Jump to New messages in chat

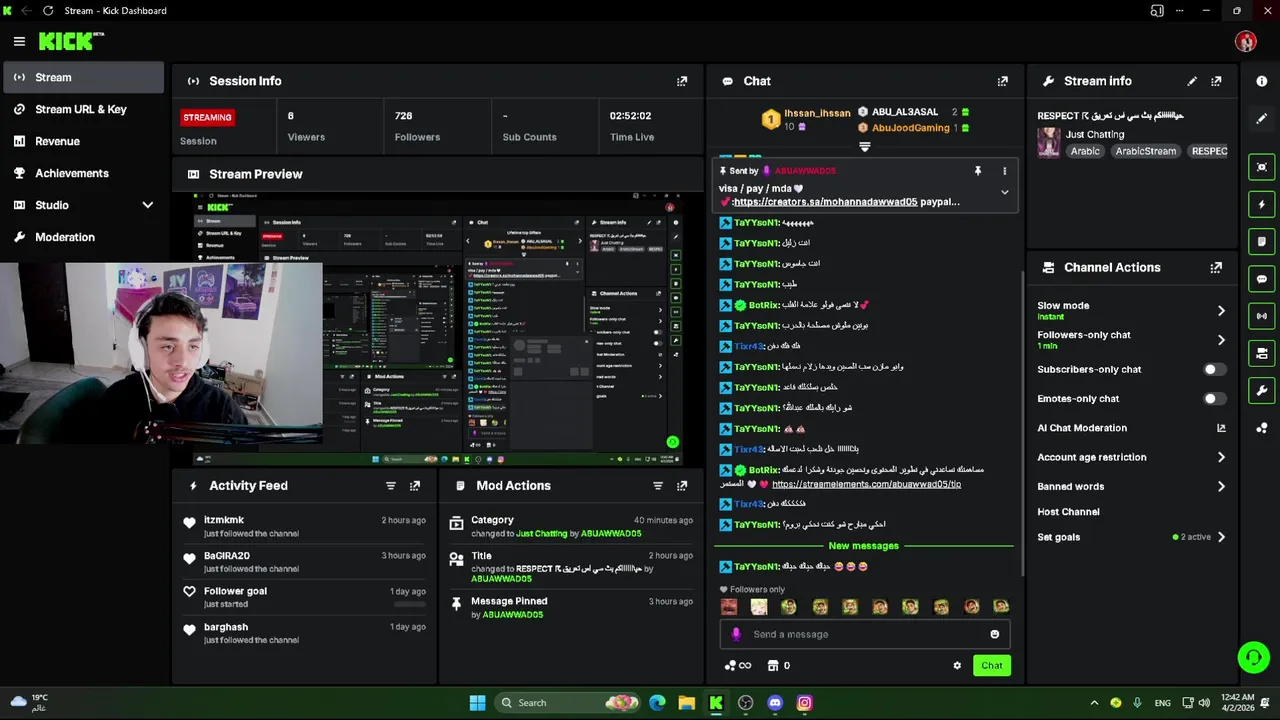tap(864, 546)
